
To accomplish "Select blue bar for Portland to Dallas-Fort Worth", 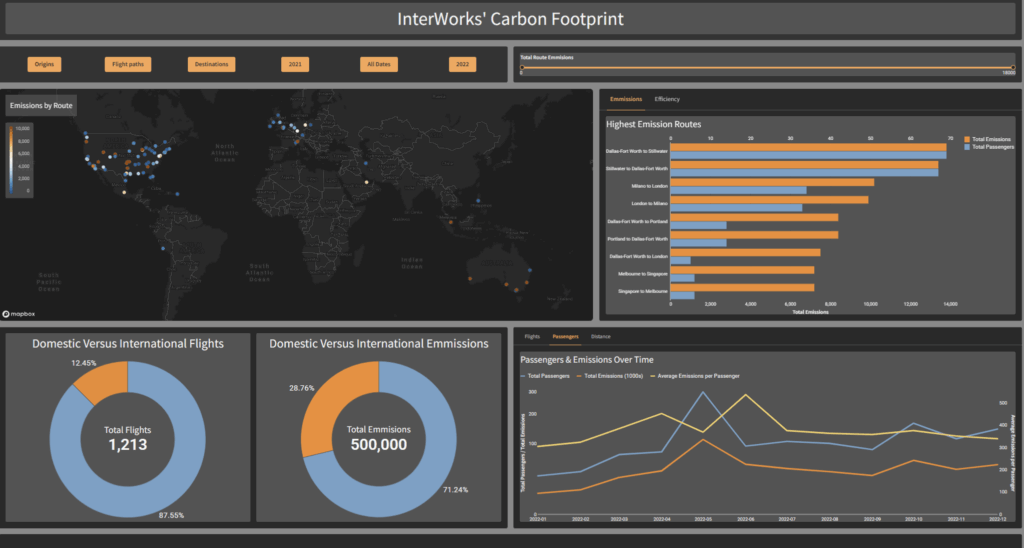I will [698, 243].
